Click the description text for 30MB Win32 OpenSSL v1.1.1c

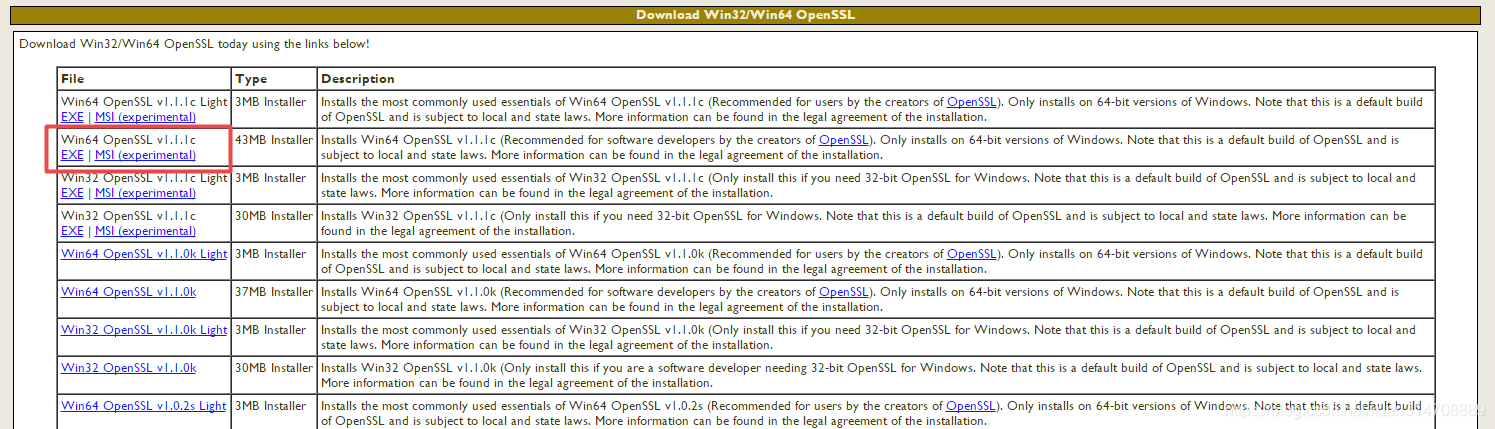coord(864,224)
